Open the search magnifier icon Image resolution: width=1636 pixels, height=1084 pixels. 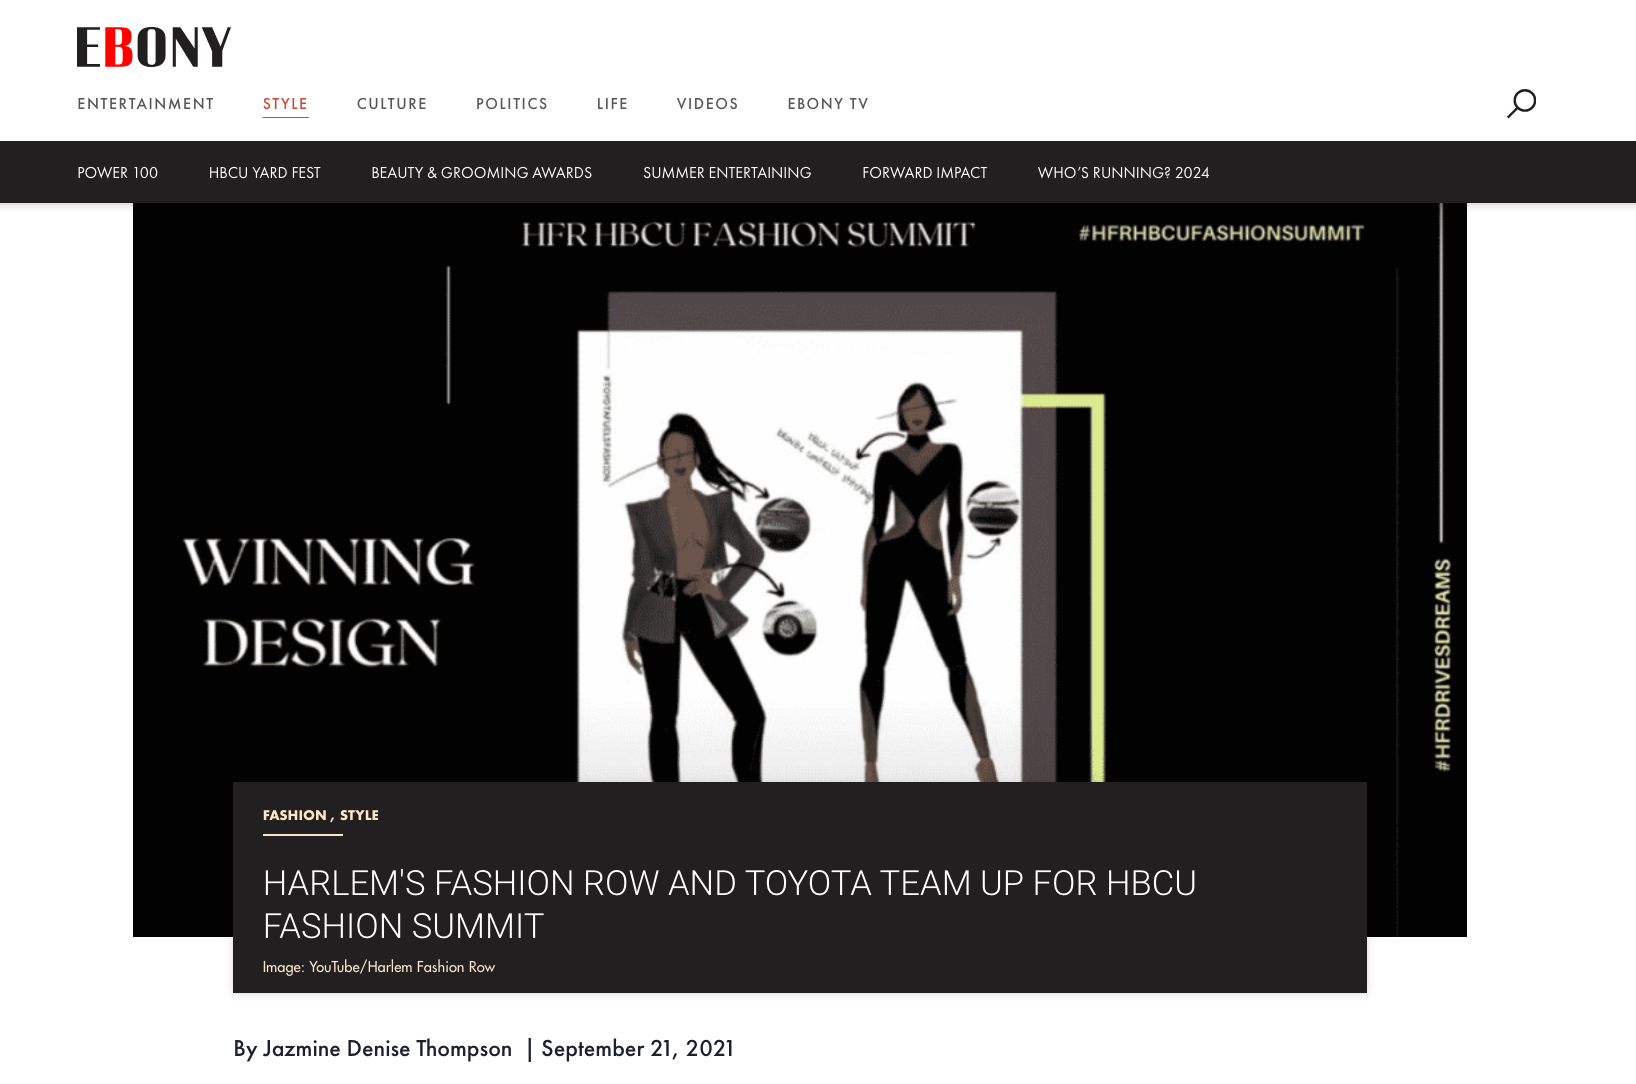1521,103
